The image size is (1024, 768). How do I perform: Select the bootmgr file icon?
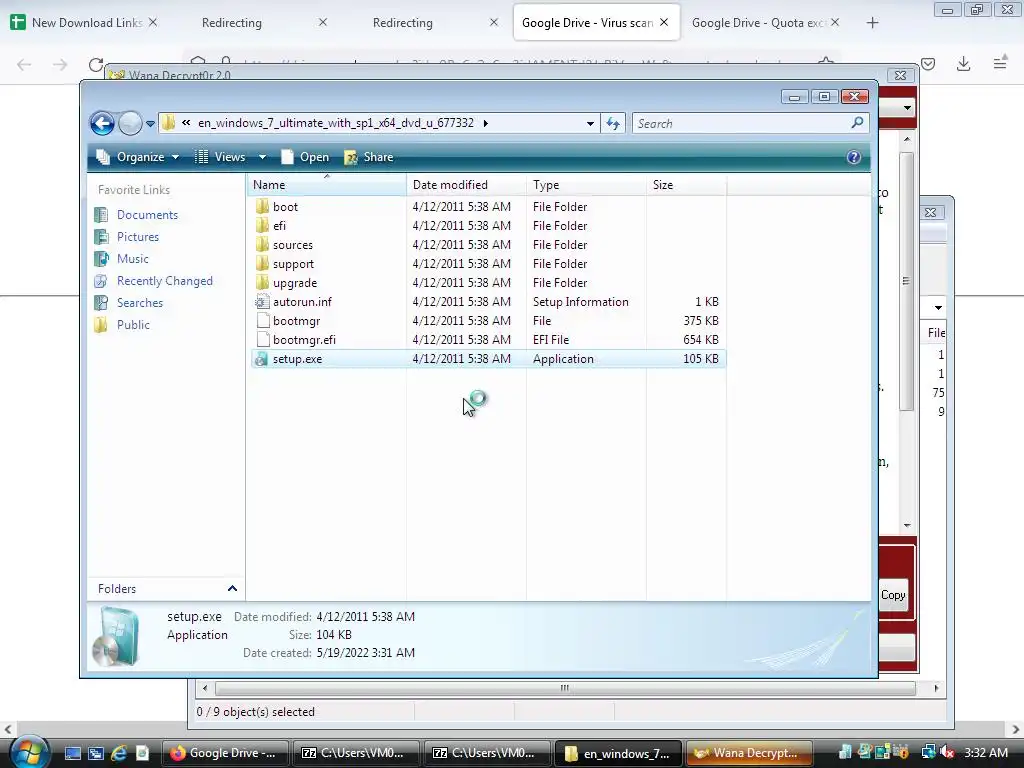coord(263,321)
